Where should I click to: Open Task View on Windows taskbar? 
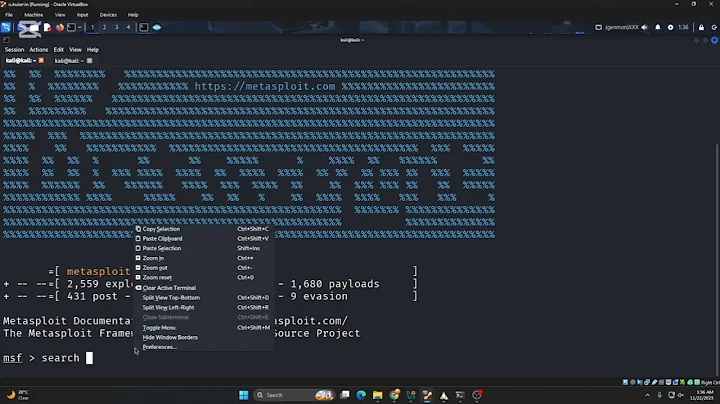345,395
